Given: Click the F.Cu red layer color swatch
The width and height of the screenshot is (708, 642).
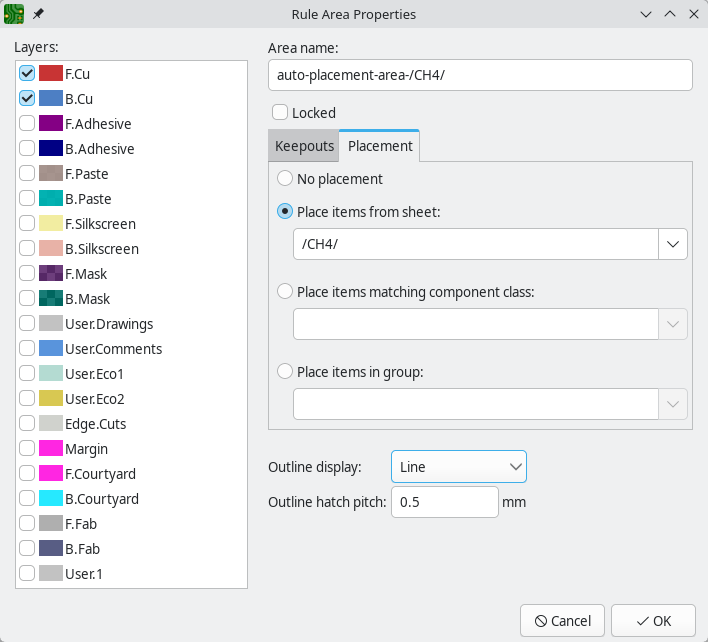Looking at the screenshot, I should [51, 74].
